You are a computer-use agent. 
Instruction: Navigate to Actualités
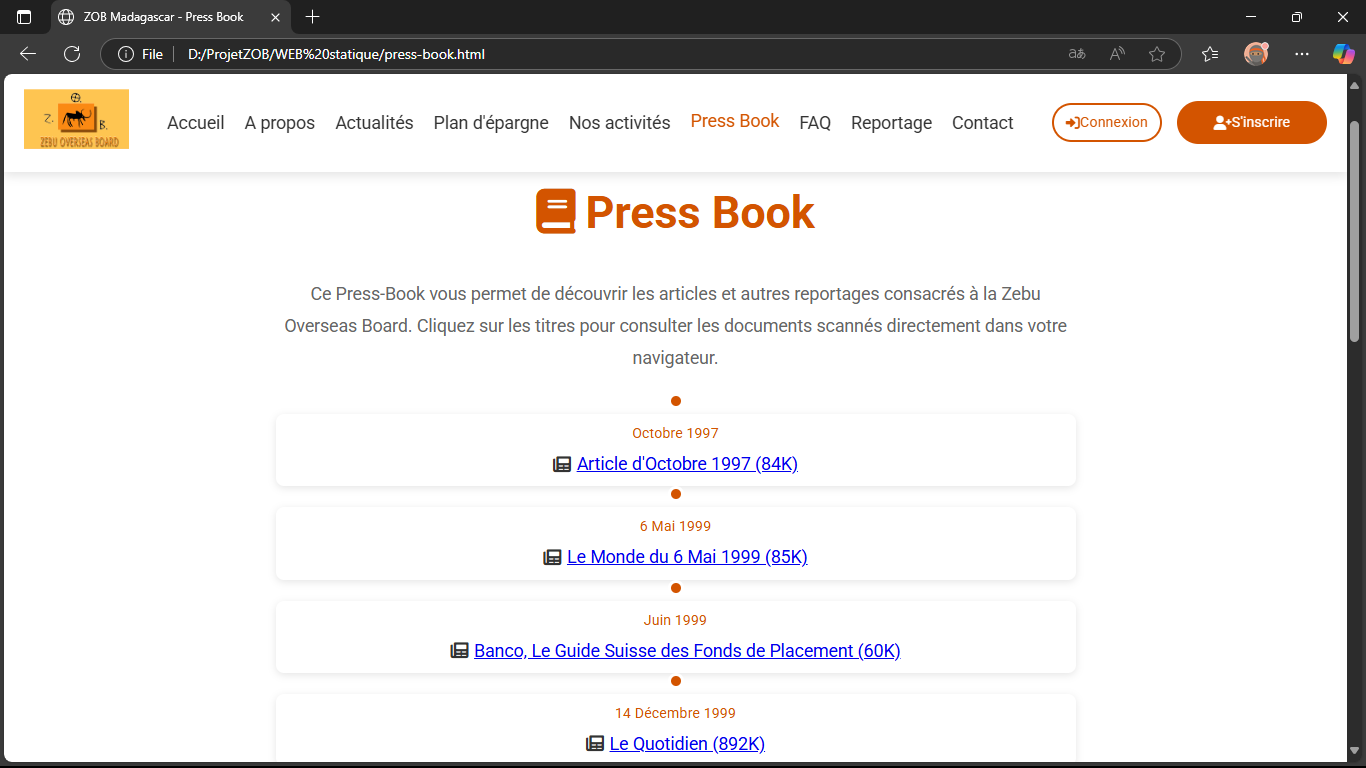coord(374,123)
